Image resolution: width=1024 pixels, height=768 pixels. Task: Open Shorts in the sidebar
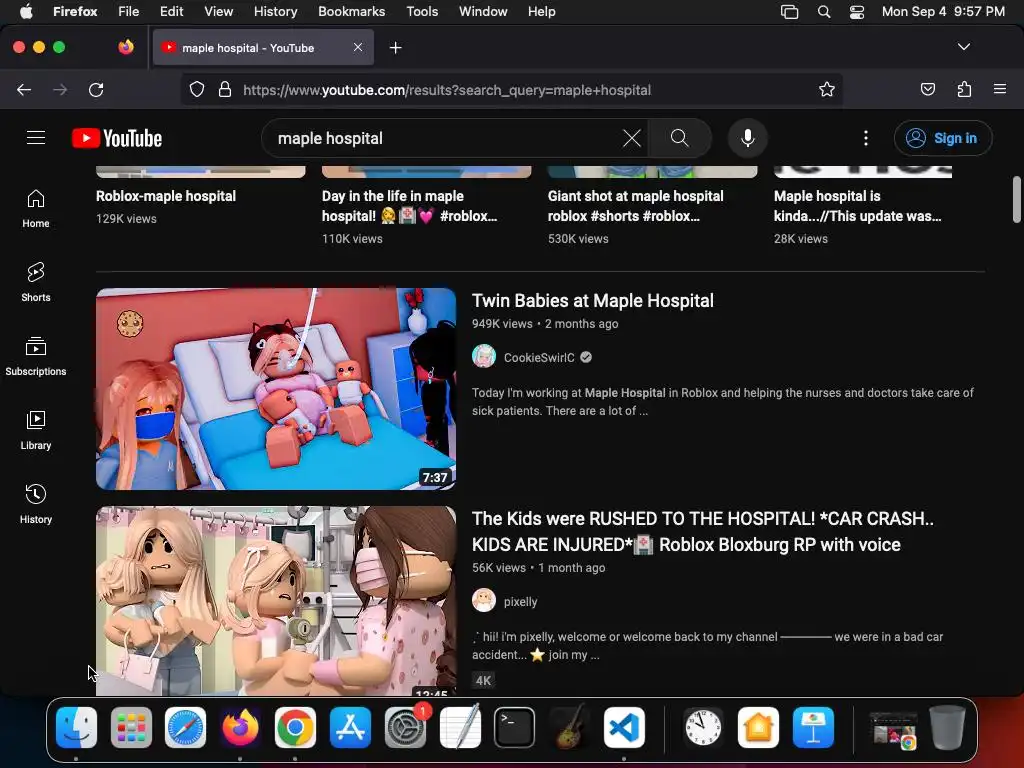coord(36,282)
